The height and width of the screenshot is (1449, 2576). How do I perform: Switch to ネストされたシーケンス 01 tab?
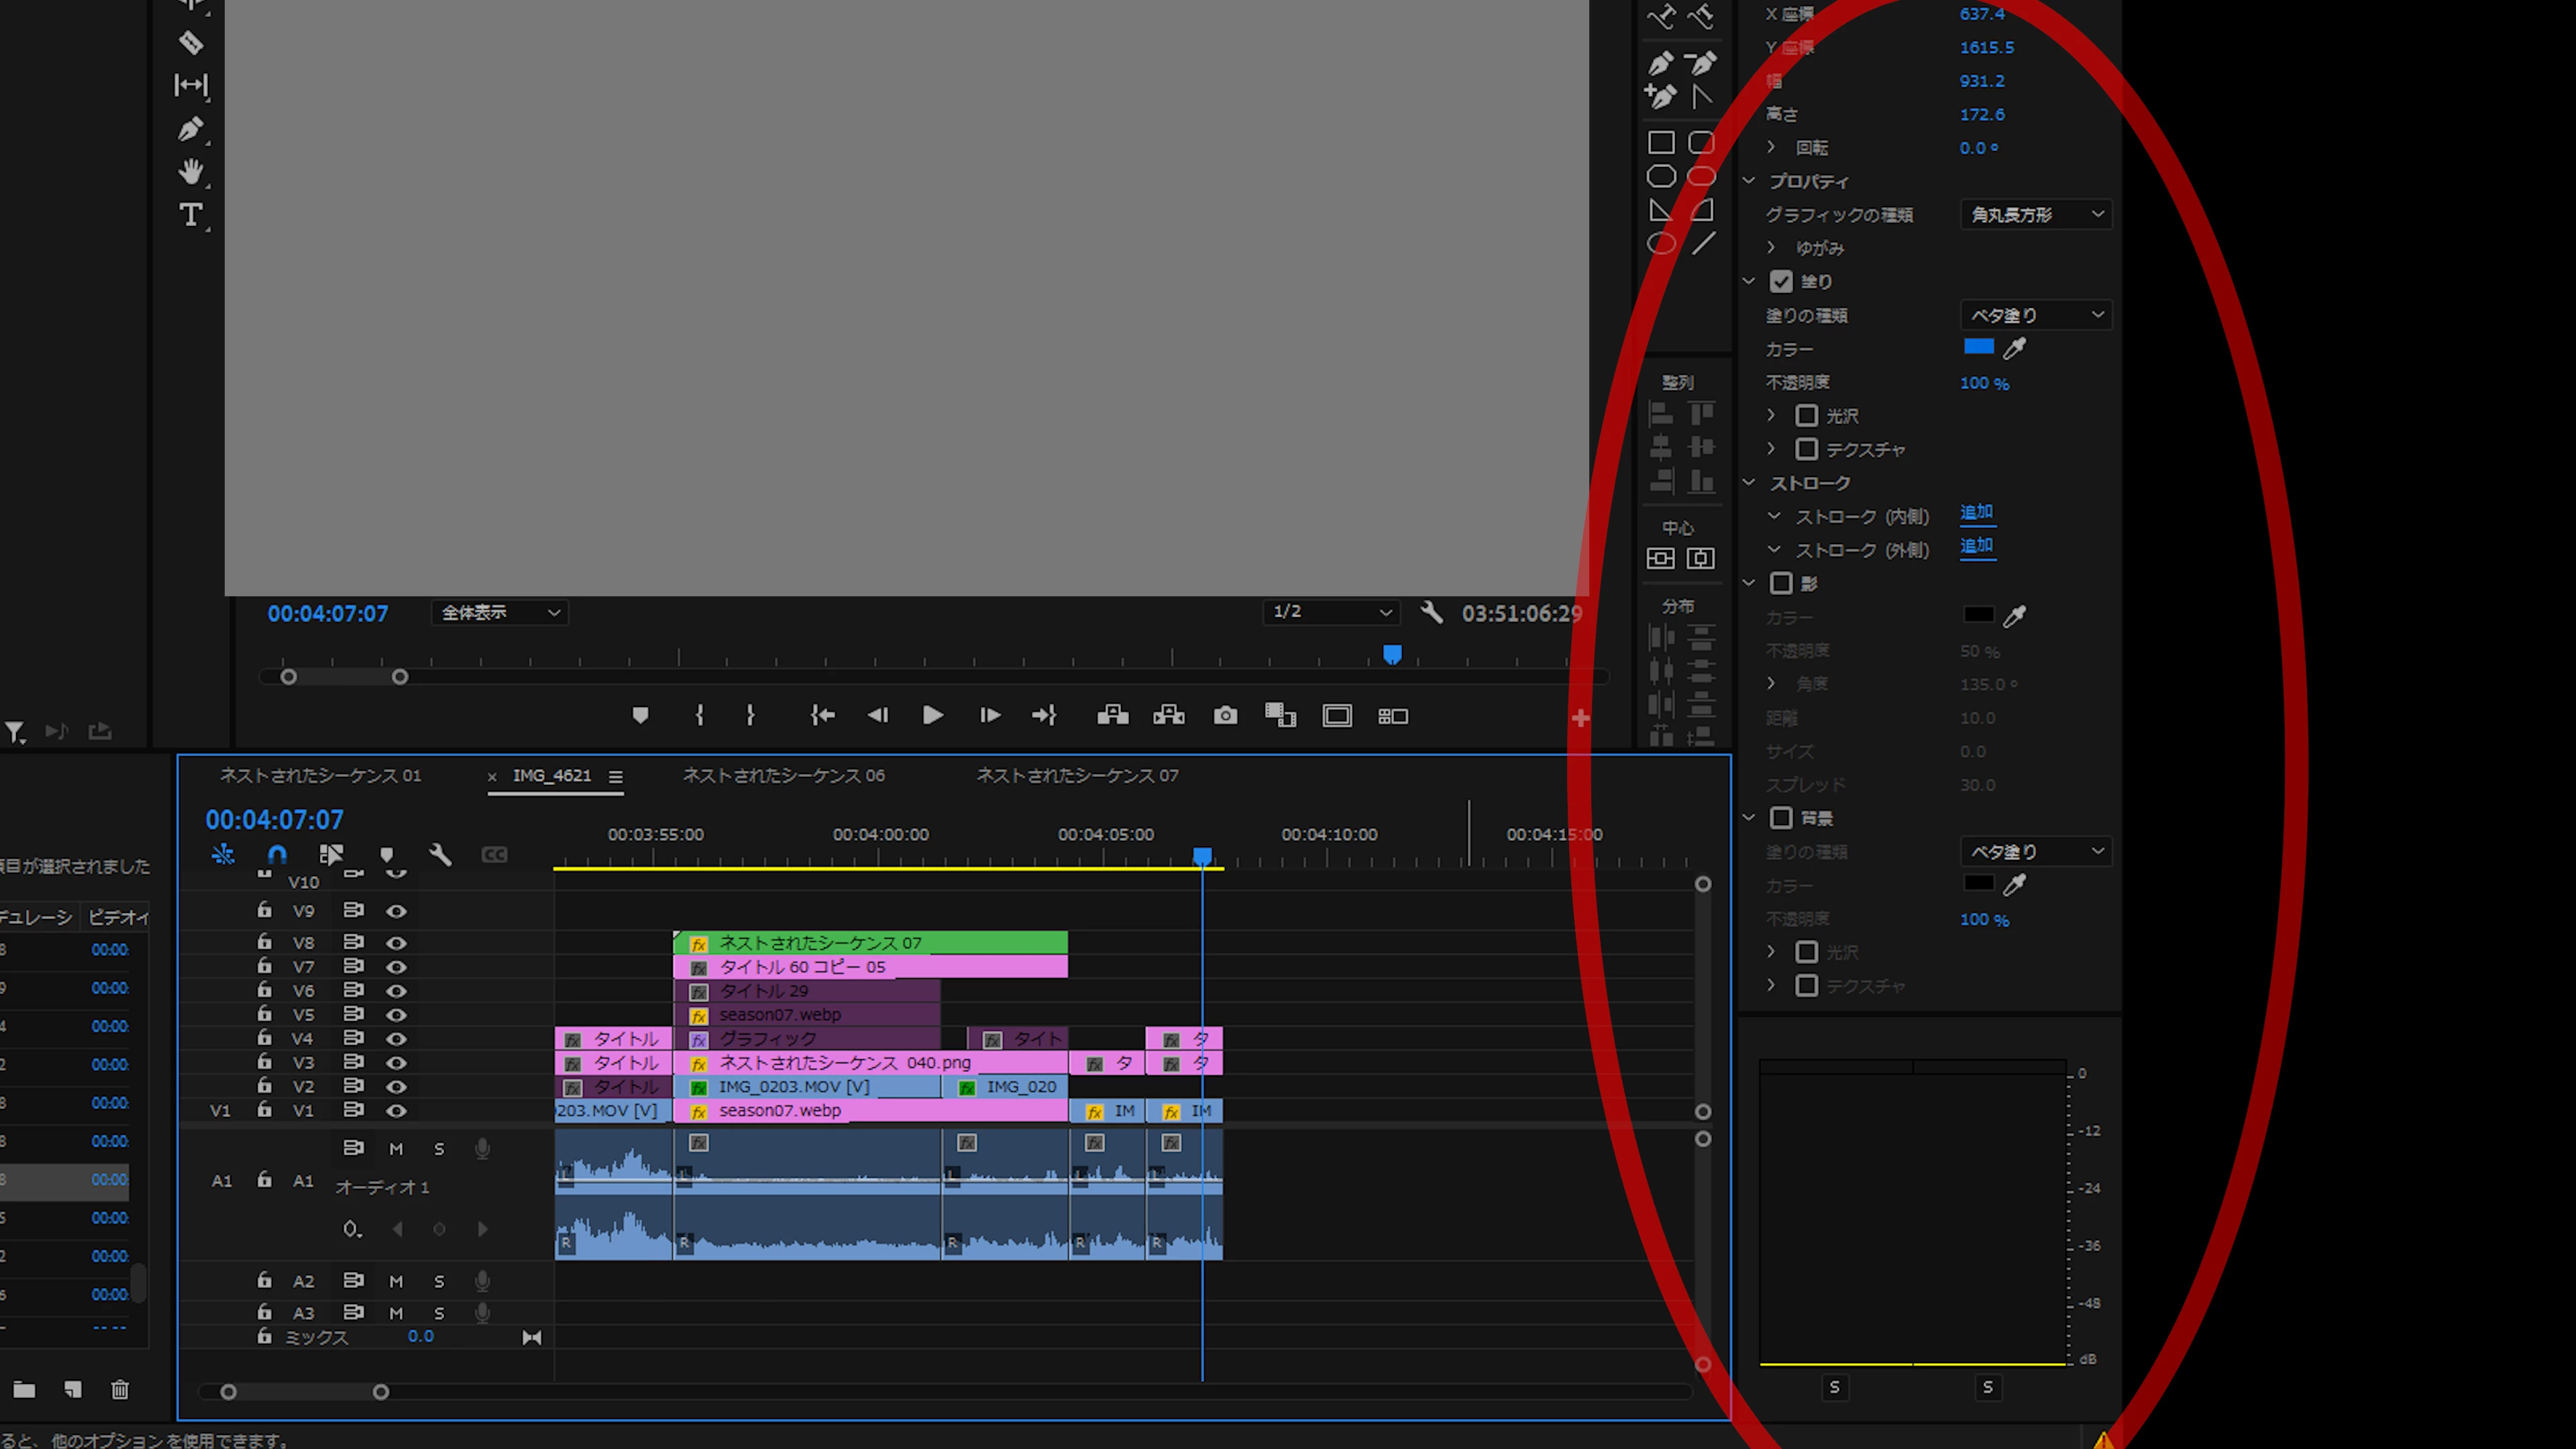click(320, 776)
